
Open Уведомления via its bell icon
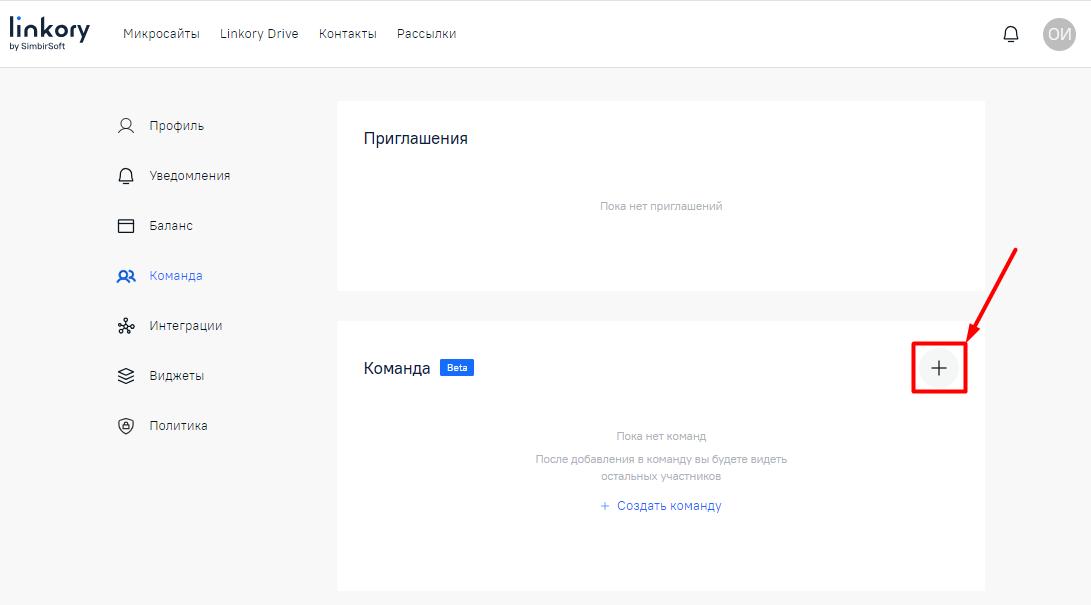[125, 175]
